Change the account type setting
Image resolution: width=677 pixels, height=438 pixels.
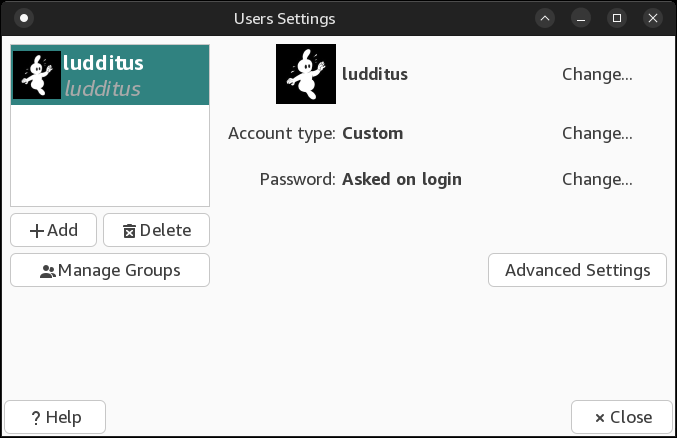tap(597, 133)
